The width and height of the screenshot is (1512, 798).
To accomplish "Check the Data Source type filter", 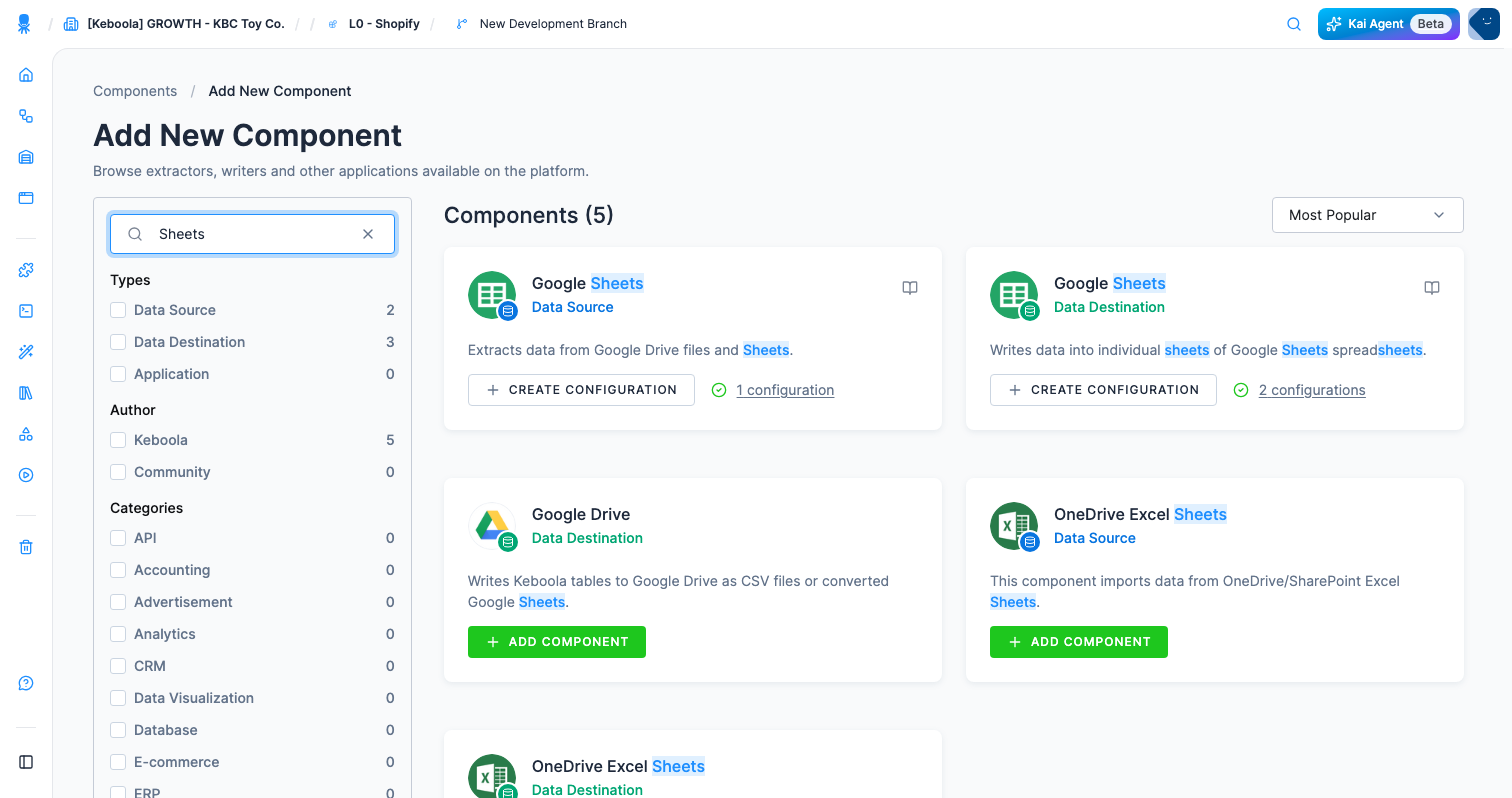I will (118, 310).
